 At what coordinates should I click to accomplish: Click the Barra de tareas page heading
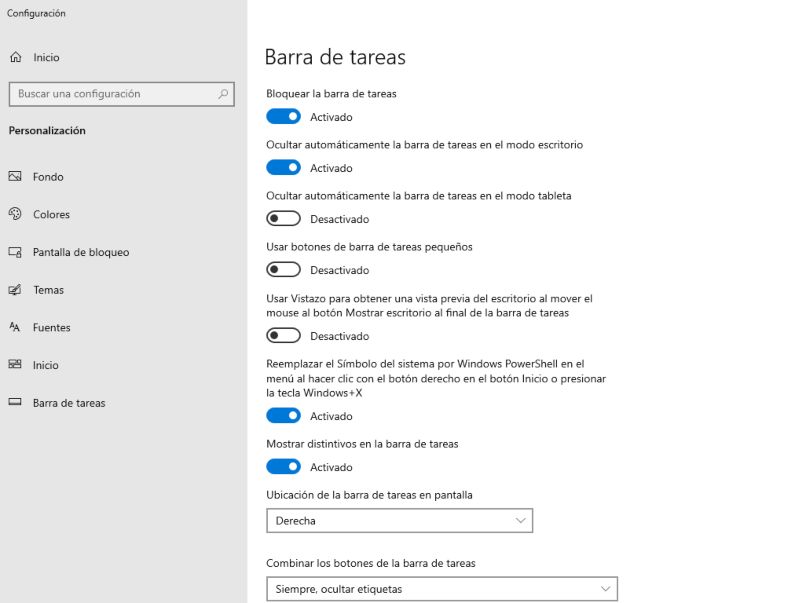click(334, 57)
